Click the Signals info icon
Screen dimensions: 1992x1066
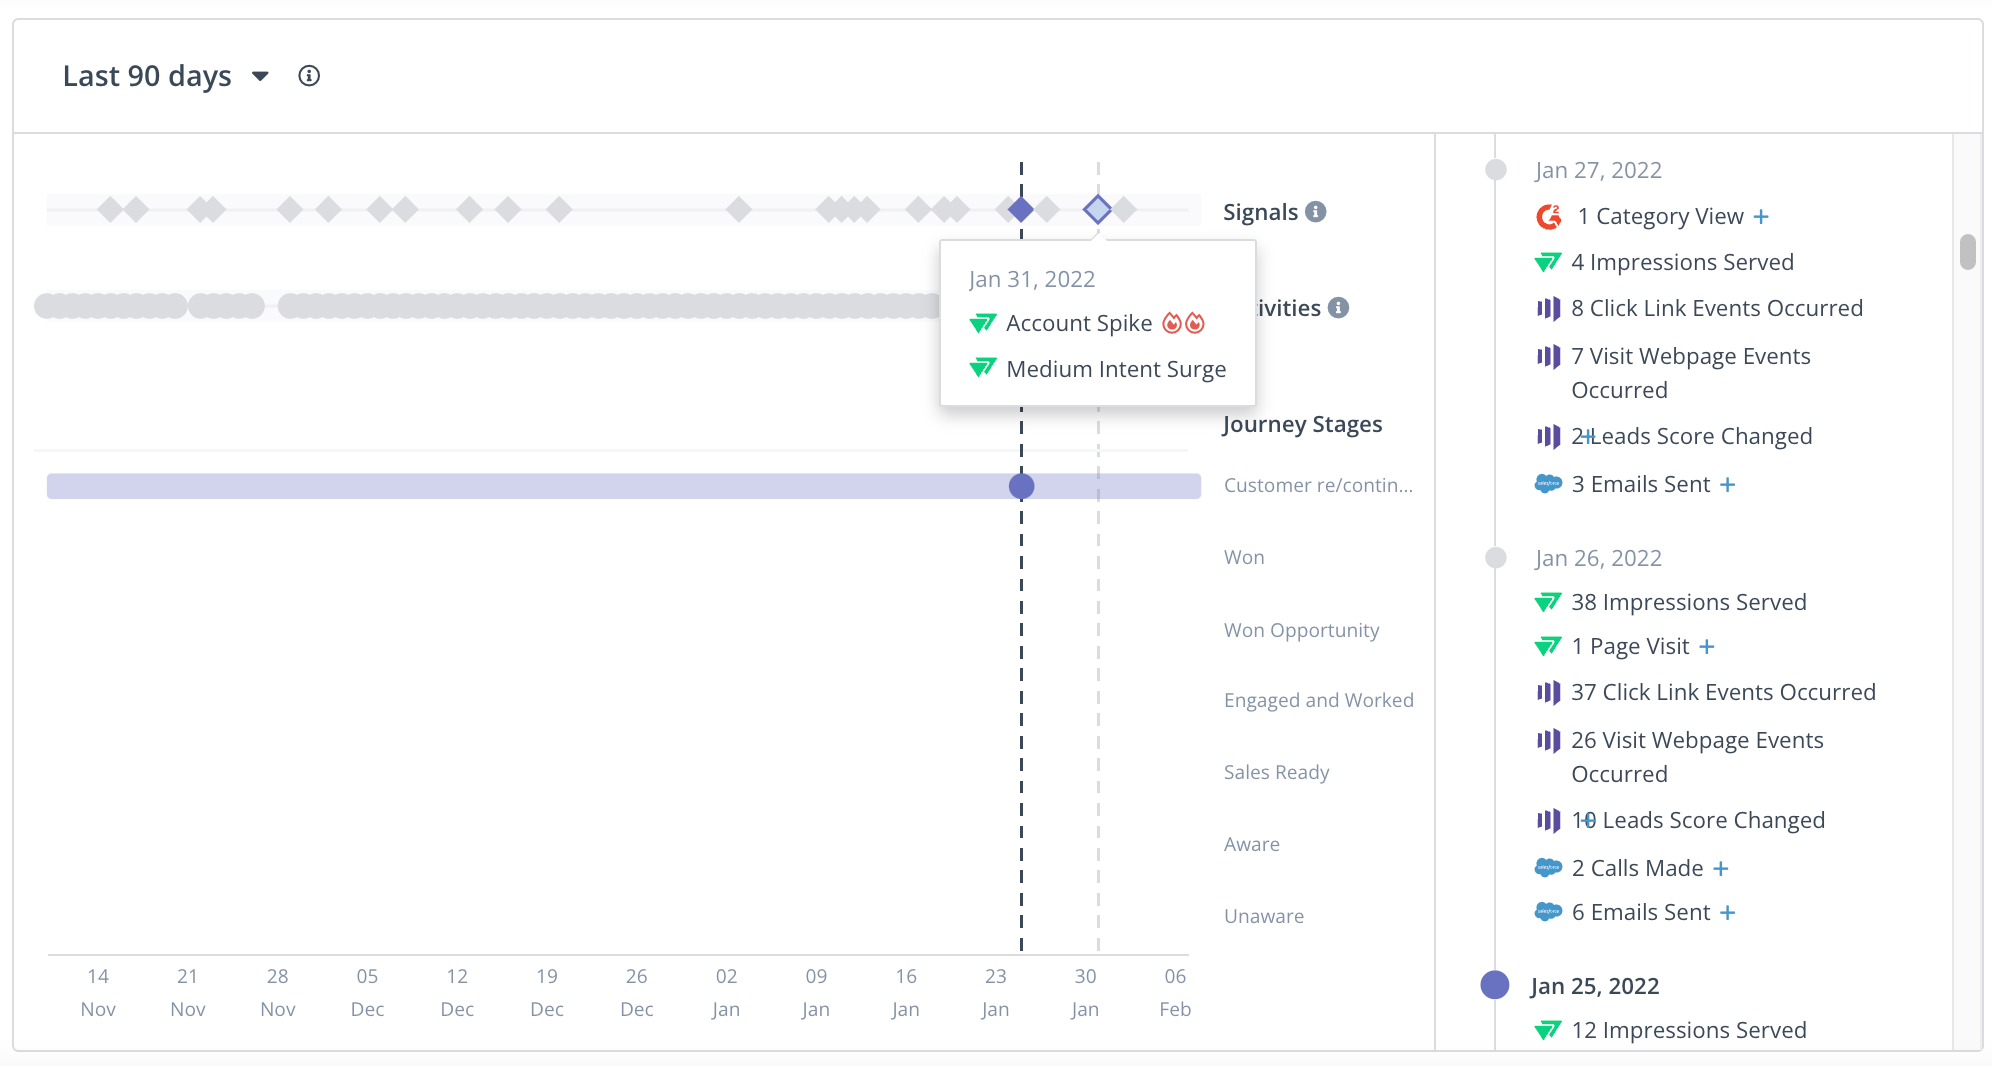(x=1316, y=212)
